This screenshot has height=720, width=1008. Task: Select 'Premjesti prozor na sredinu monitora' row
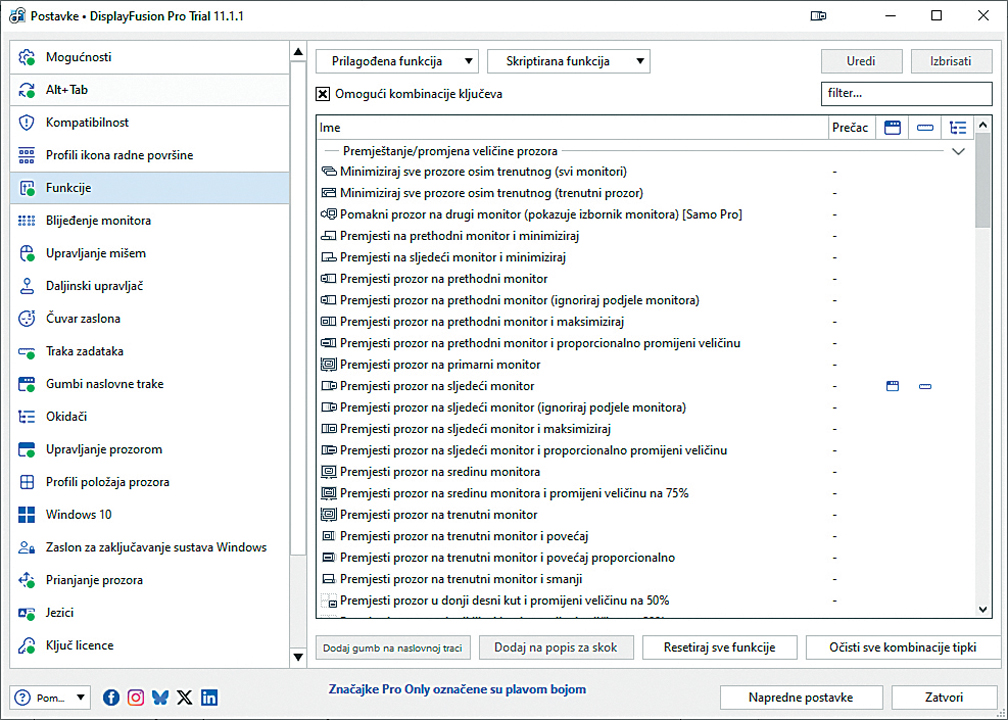pyautogui.click(x=645, y=472)
